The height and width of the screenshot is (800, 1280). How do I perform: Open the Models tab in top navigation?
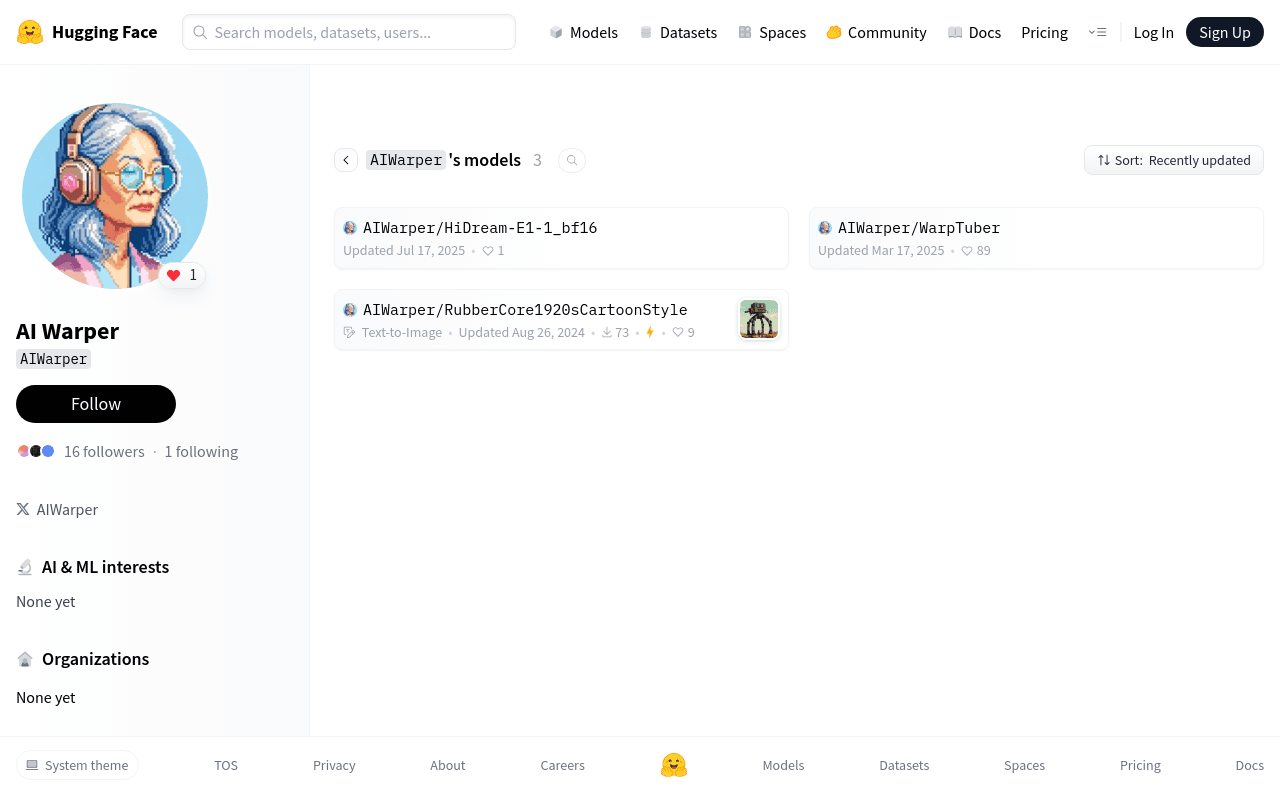[x=584, y=32]
